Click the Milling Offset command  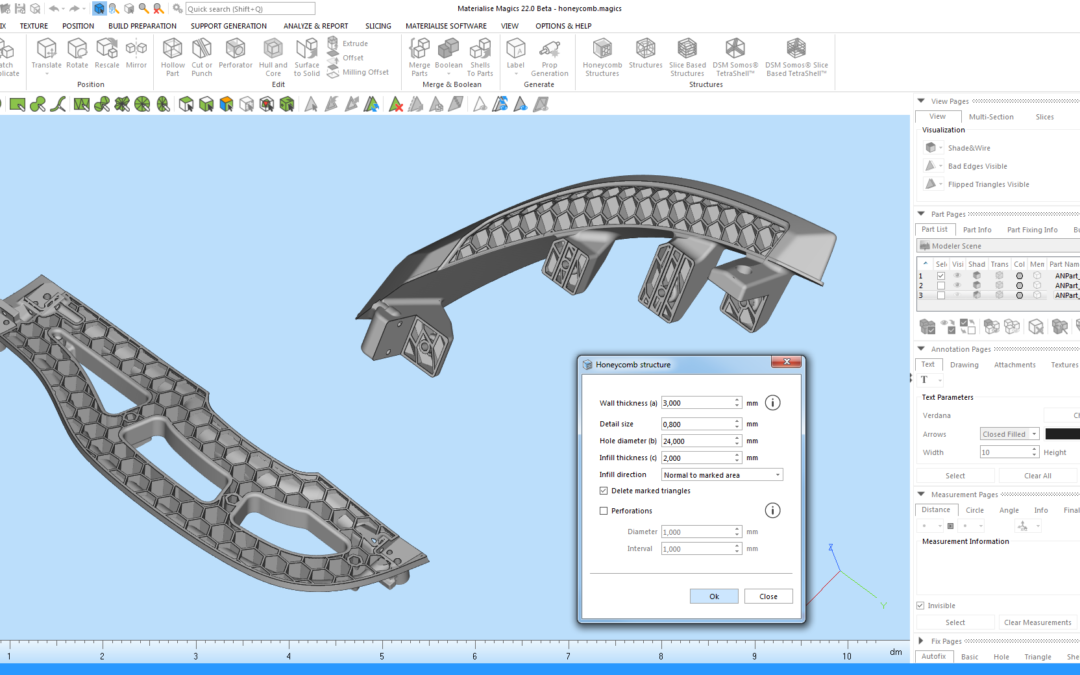(x=358, y=72)
